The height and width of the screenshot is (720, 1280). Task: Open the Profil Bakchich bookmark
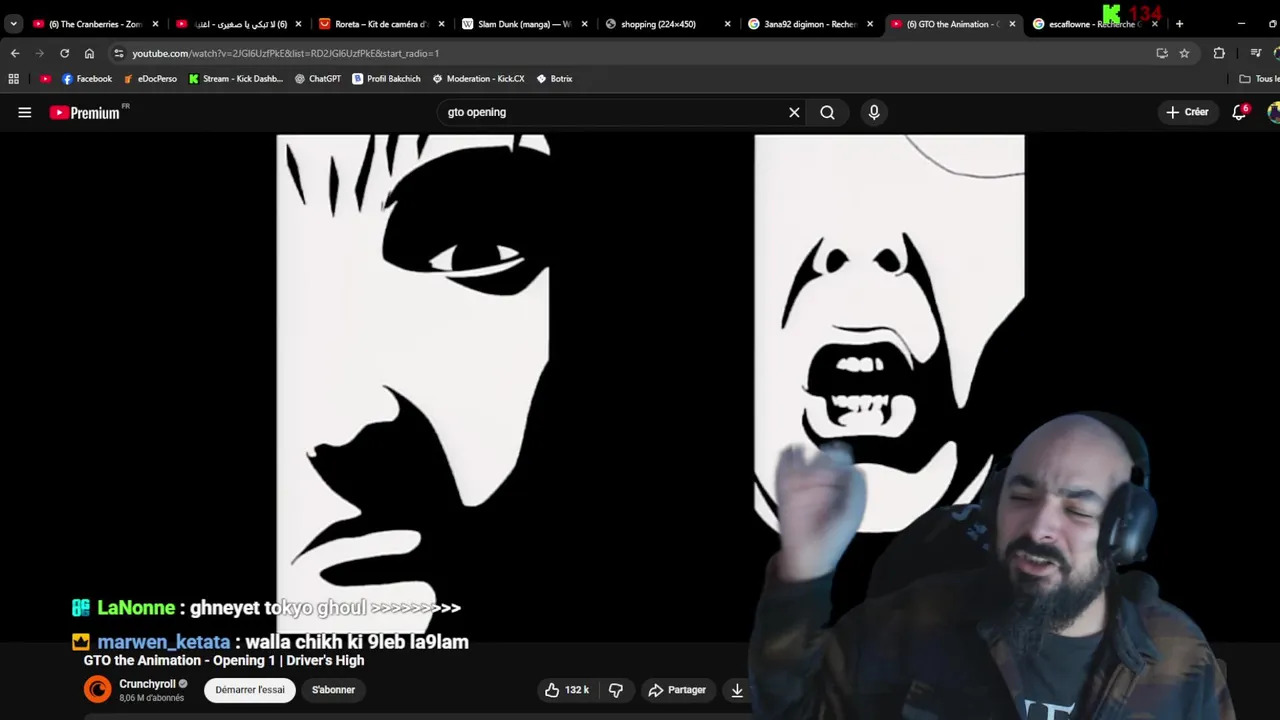(x=387, y=79)
